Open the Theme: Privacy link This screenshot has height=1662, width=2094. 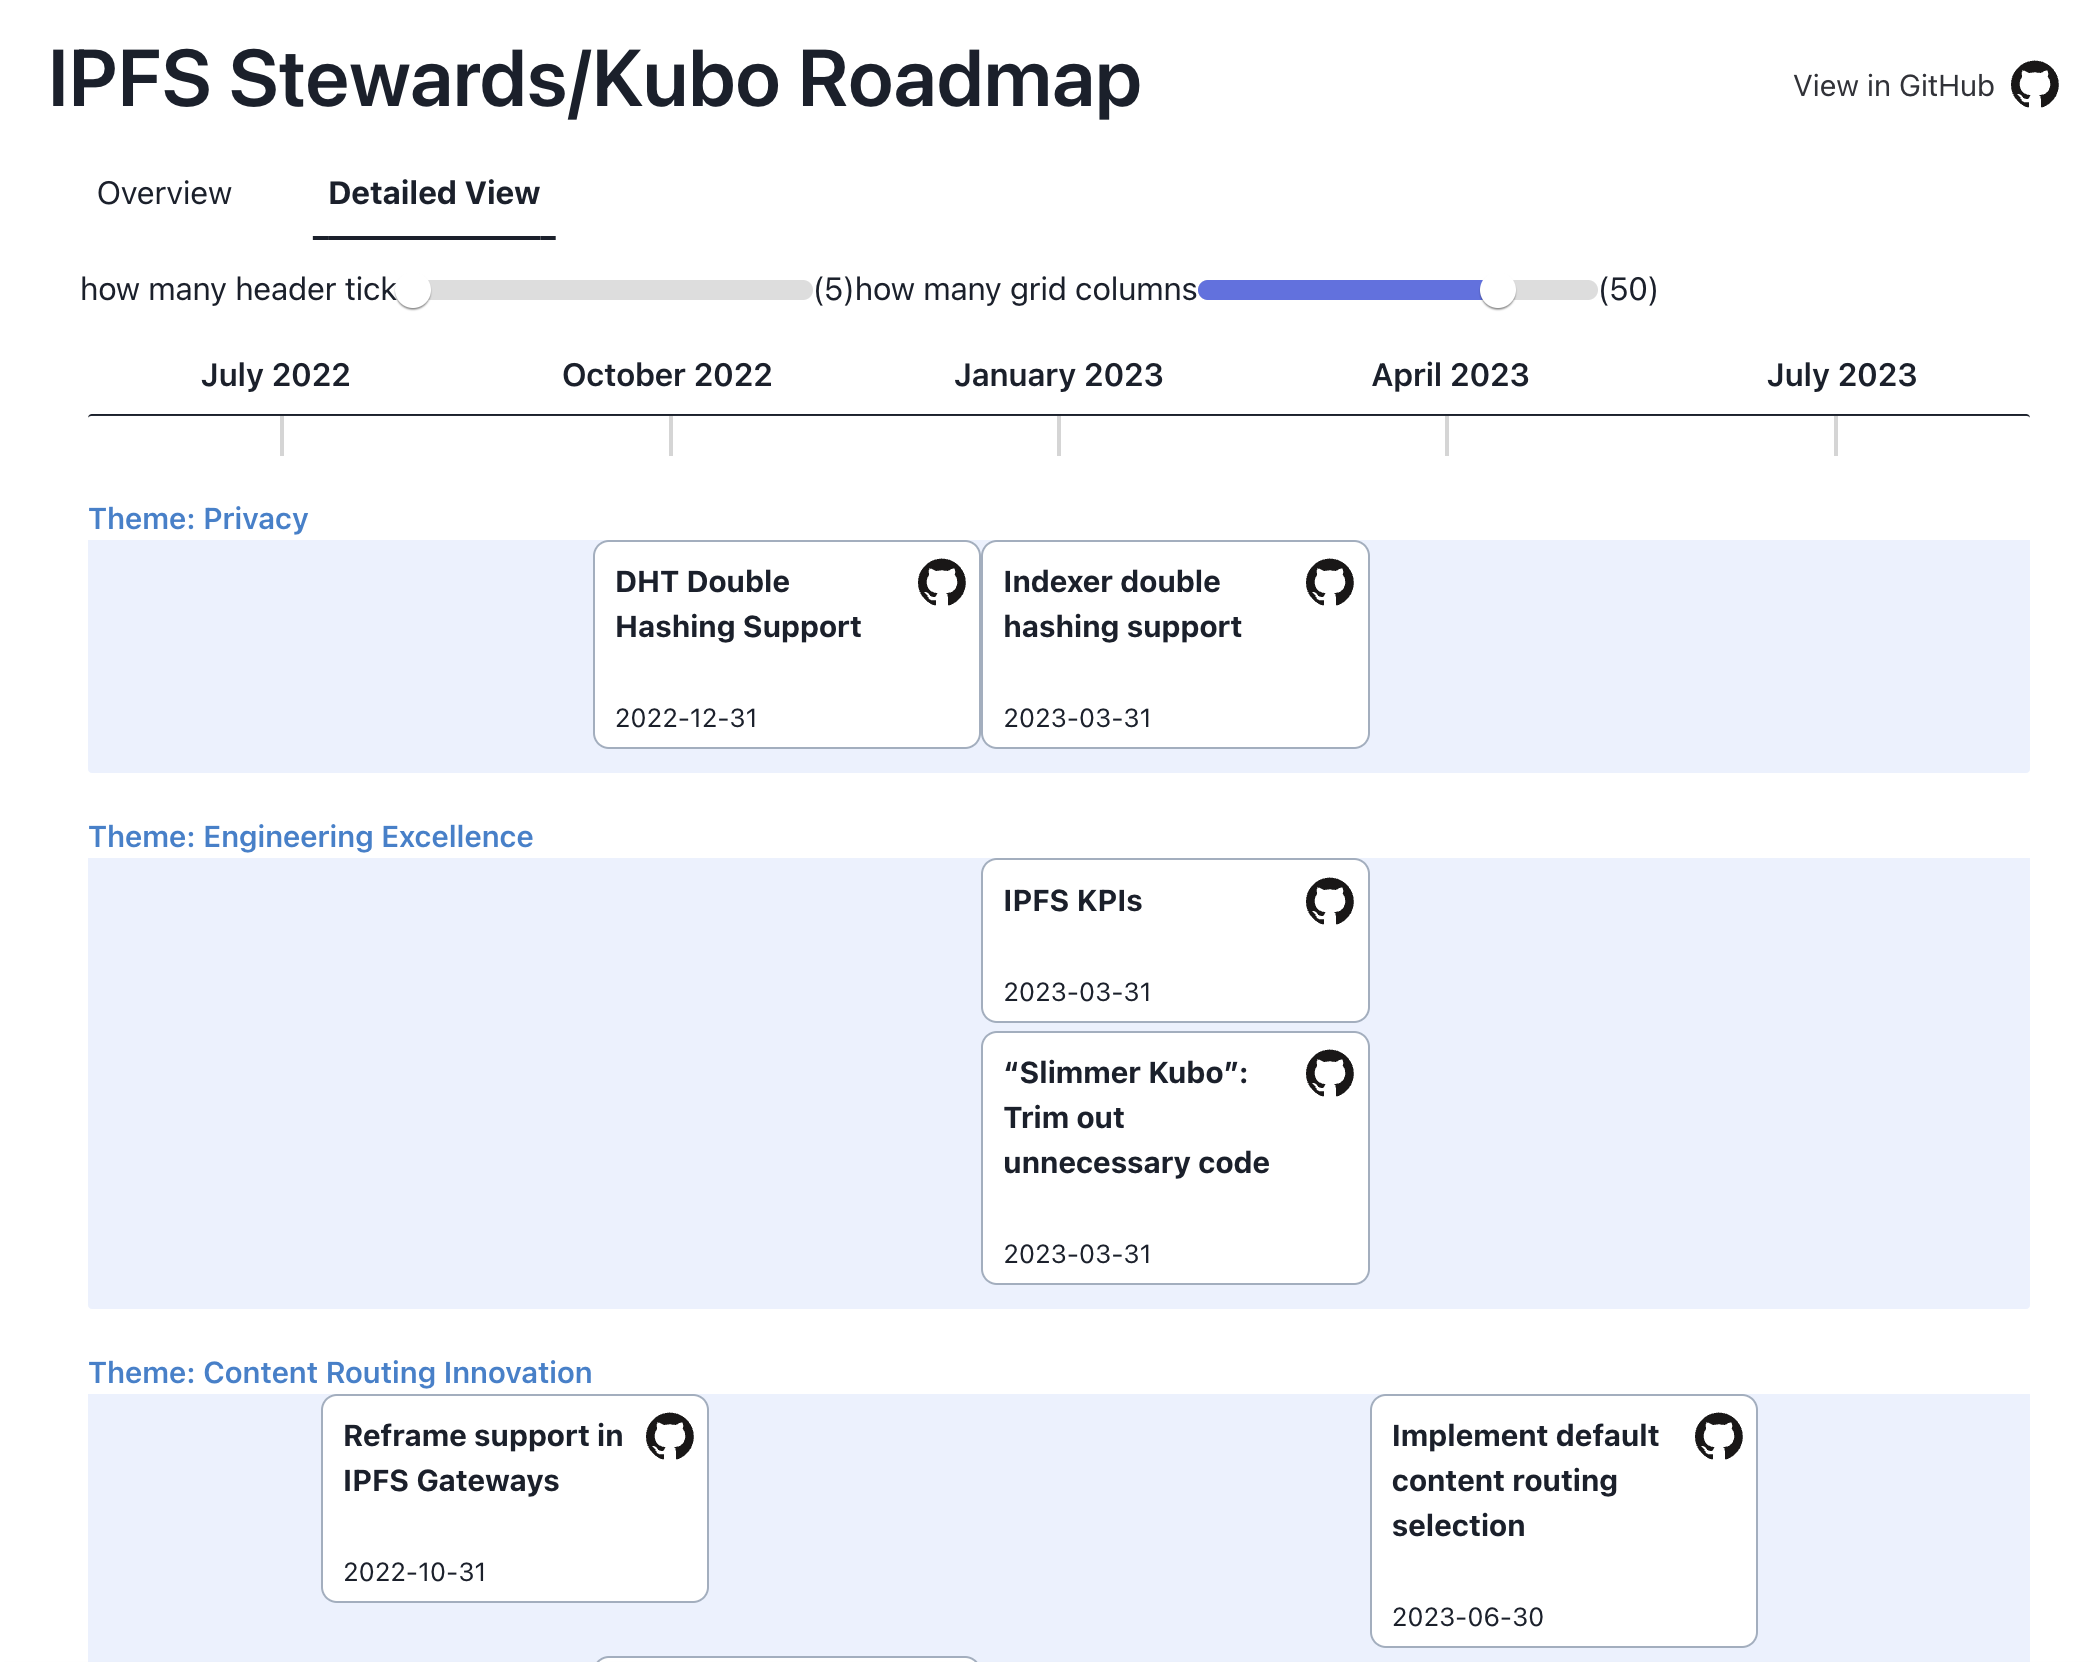click(198, 518)
